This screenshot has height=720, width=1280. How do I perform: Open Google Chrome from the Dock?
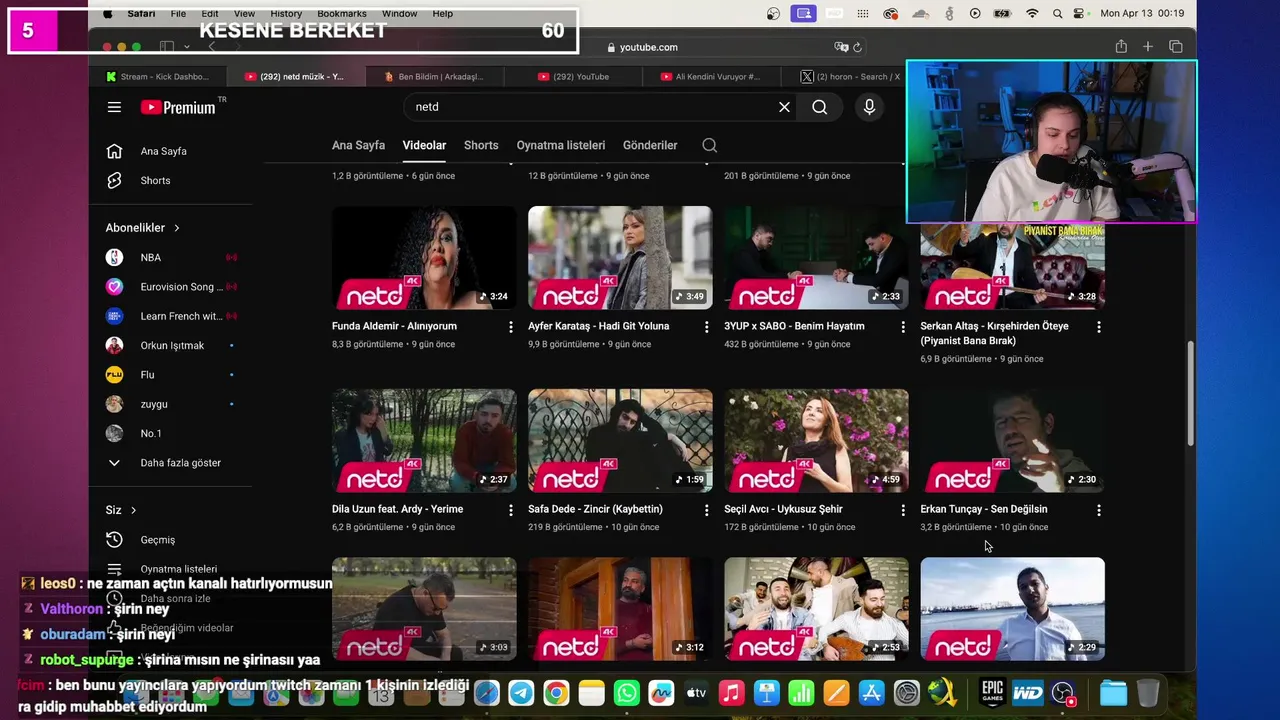tap(556, 693)
